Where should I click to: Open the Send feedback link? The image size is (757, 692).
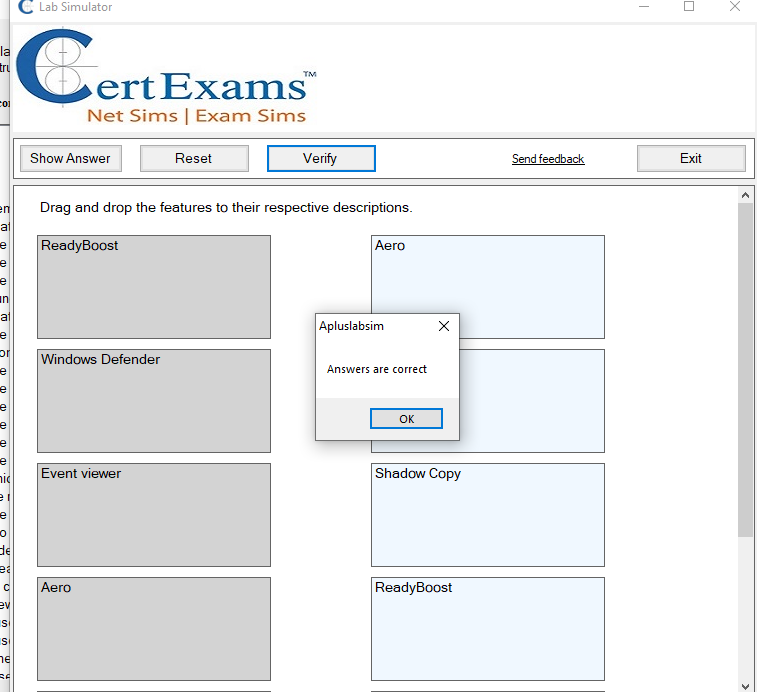click(x=548, y=159)
